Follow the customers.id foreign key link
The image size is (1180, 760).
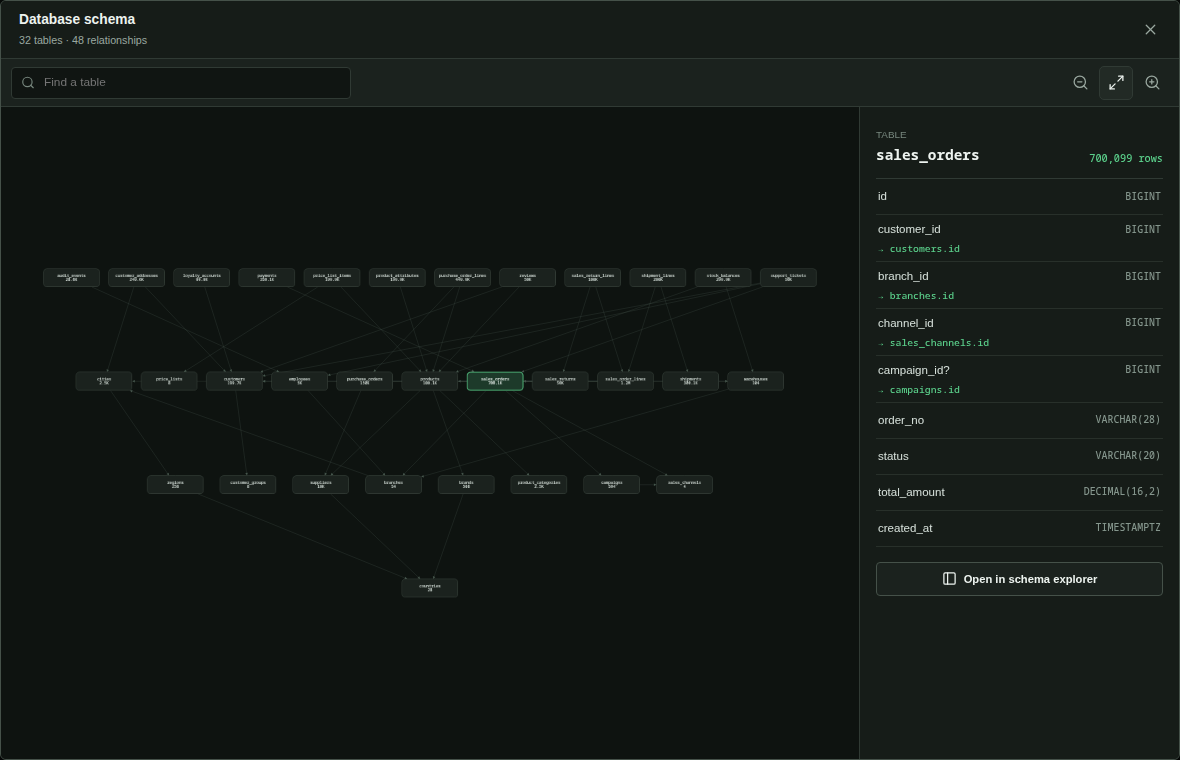pyautogui.click(x=924, y=249)
